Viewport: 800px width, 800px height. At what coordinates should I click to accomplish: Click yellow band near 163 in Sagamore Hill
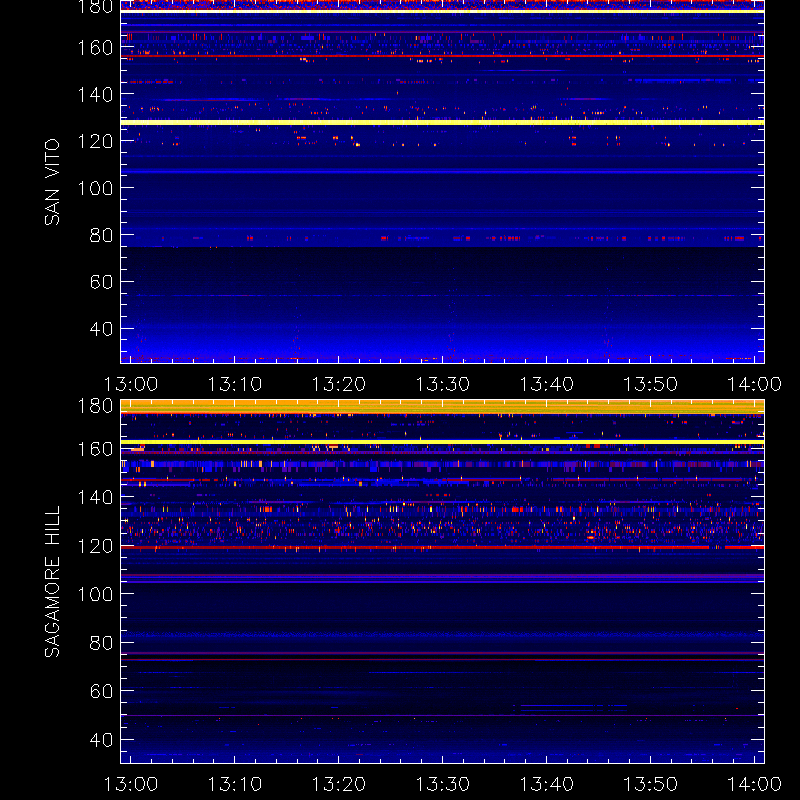click(x=442, y=442)
